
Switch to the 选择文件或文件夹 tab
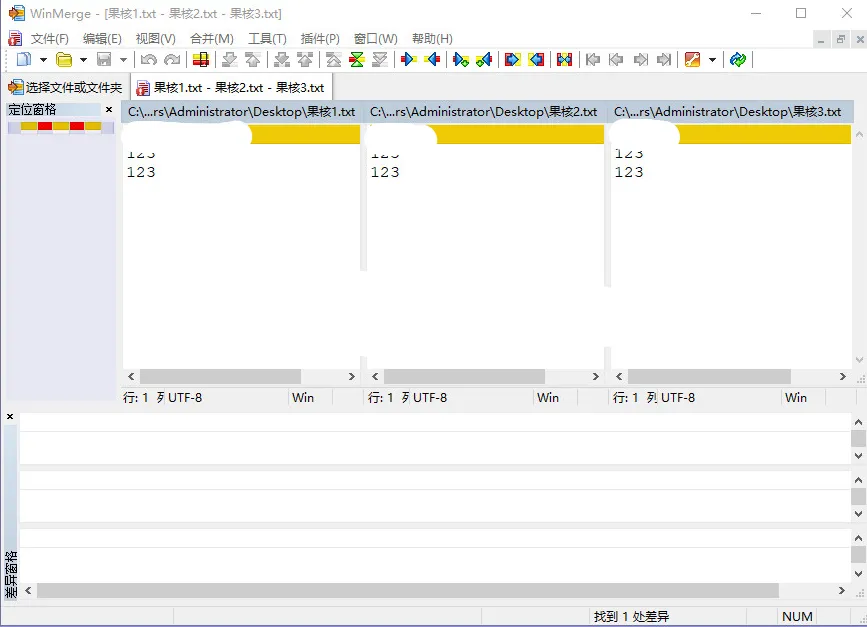coord(66,88)
